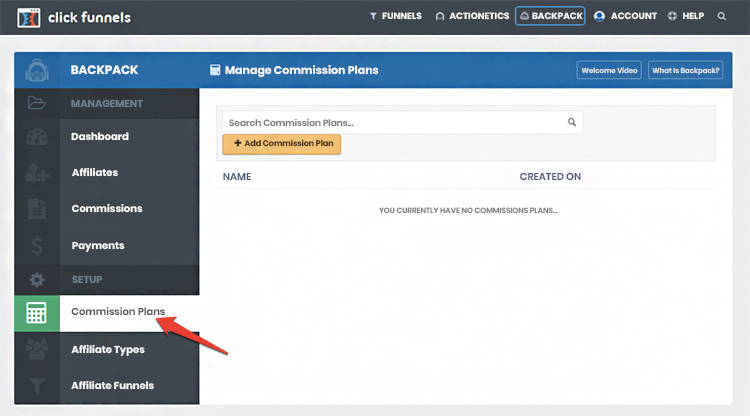Screen dimensions: 750x416
Task: Click the green Commission Plans calculator icon
Action: coord(37,312)
